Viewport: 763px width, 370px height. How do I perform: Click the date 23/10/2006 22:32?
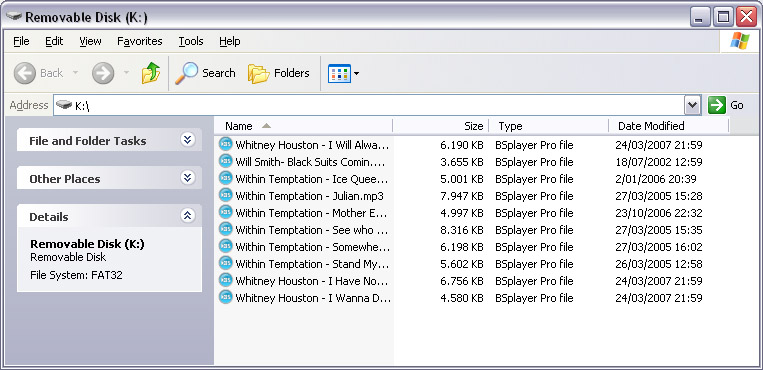click(x=658, y=213)
